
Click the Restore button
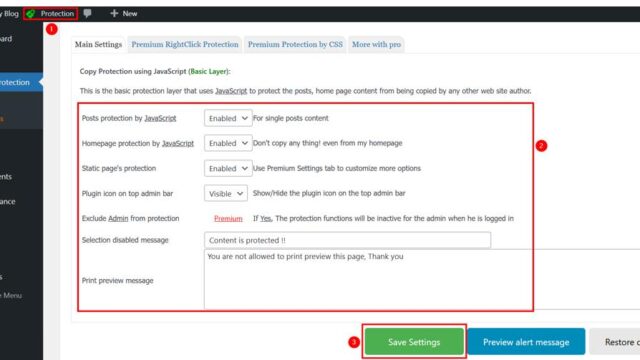[x=615, y=342]
